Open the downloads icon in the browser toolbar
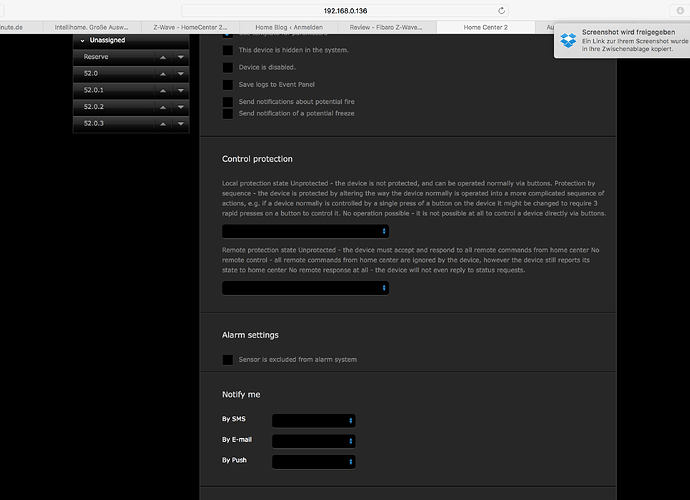The height and width of the screenshot is (500, 690). [680, 11]
